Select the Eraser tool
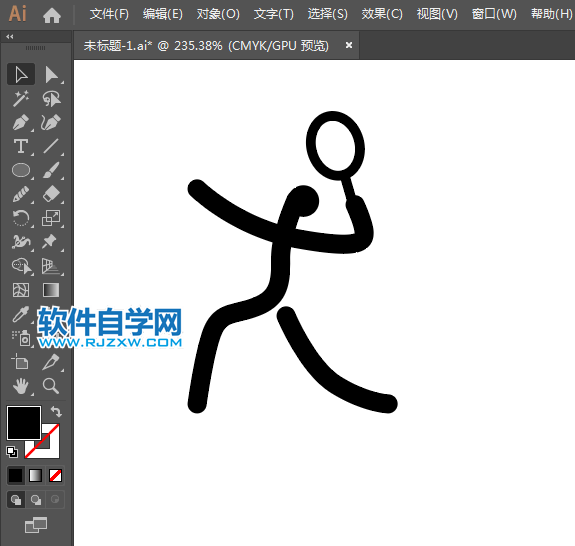The height and width of the screenshot is (546, 575). pos(51,194)
